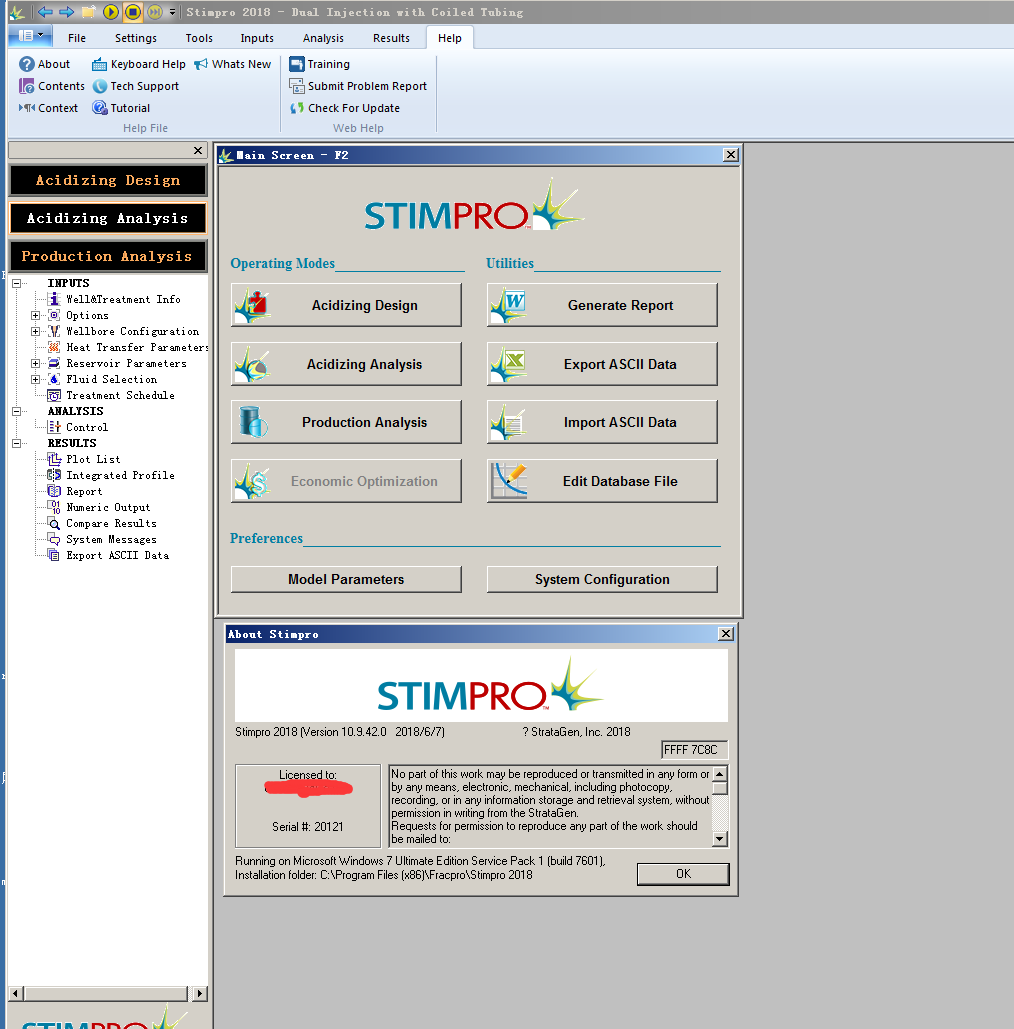The height and width of the screenshot is (1029, 1014).
Task: Open Compare Results in tree
Action: pyautogui.click(x=111, y=524)
